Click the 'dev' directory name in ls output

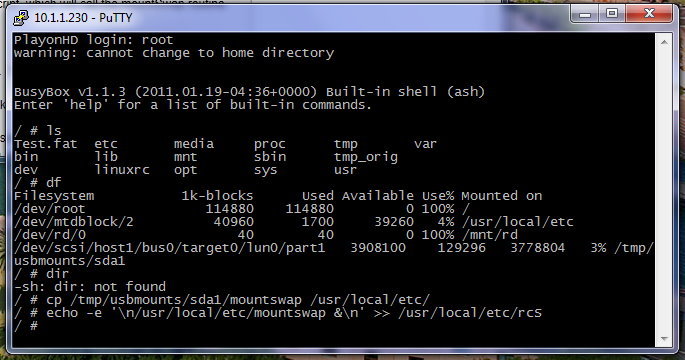(x=26, y=170)
